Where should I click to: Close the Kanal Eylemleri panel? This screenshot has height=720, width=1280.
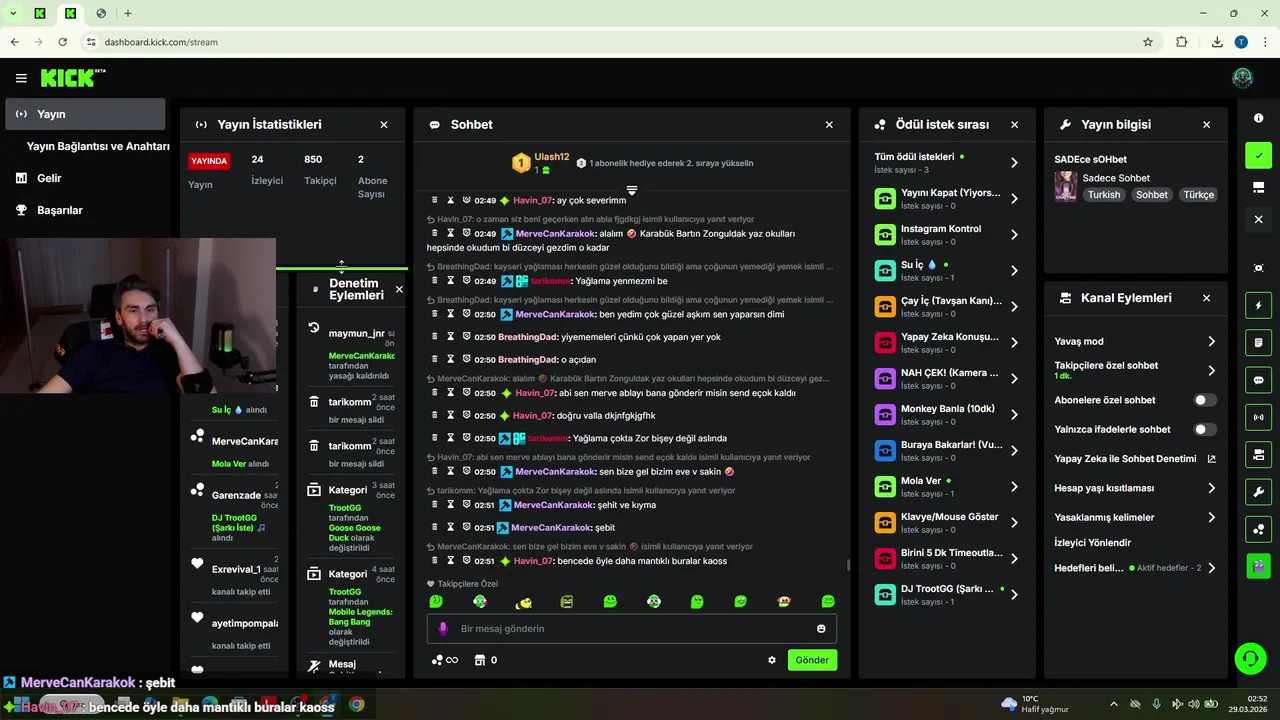[x=1207, y=298]
